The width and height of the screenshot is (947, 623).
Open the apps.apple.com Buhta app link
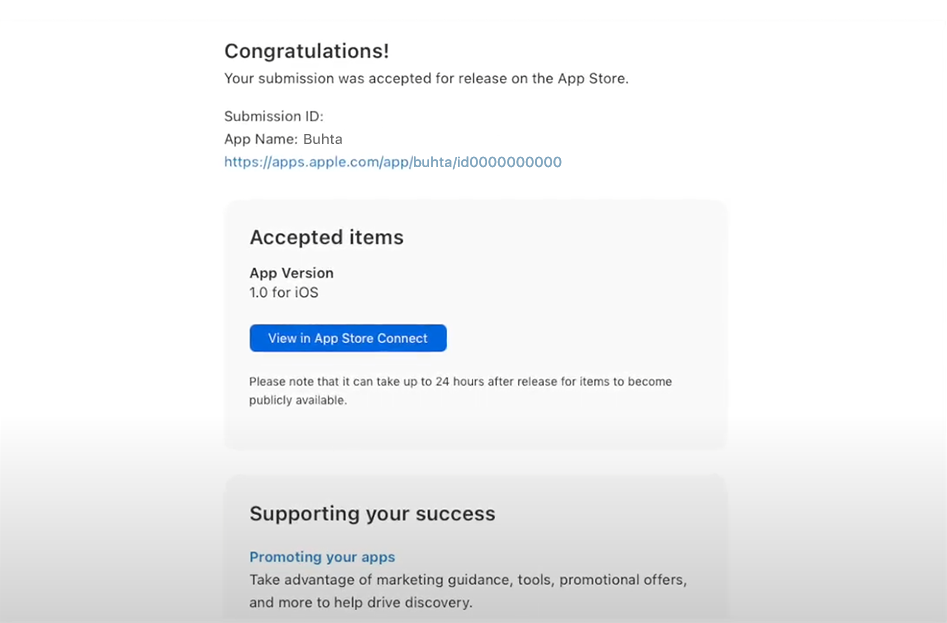[393, 162]
